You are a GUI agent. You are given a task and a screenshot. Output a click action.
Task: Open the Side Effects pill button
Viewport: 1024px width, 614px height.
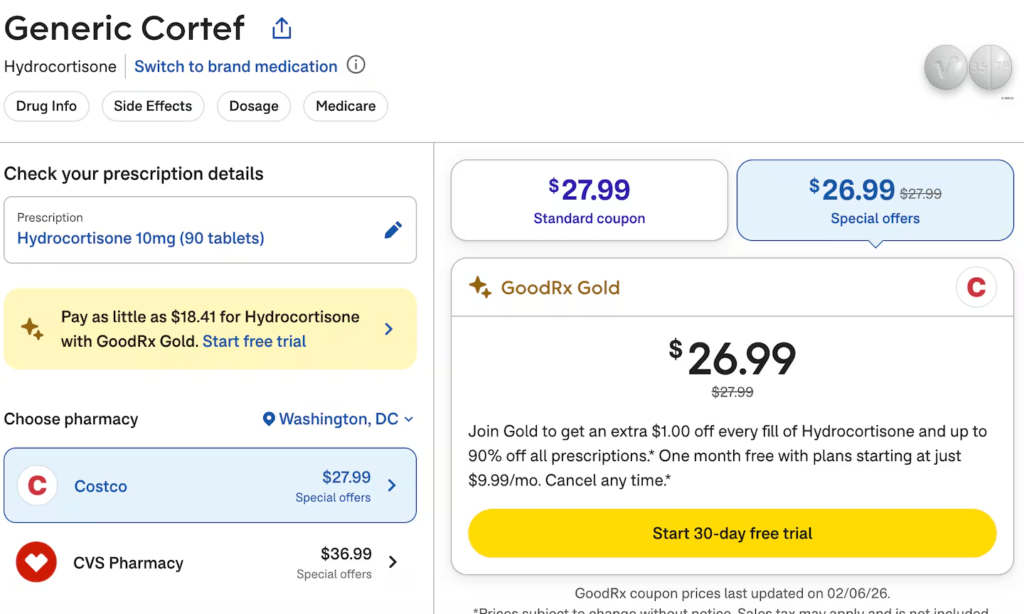[x=153, y=106]
